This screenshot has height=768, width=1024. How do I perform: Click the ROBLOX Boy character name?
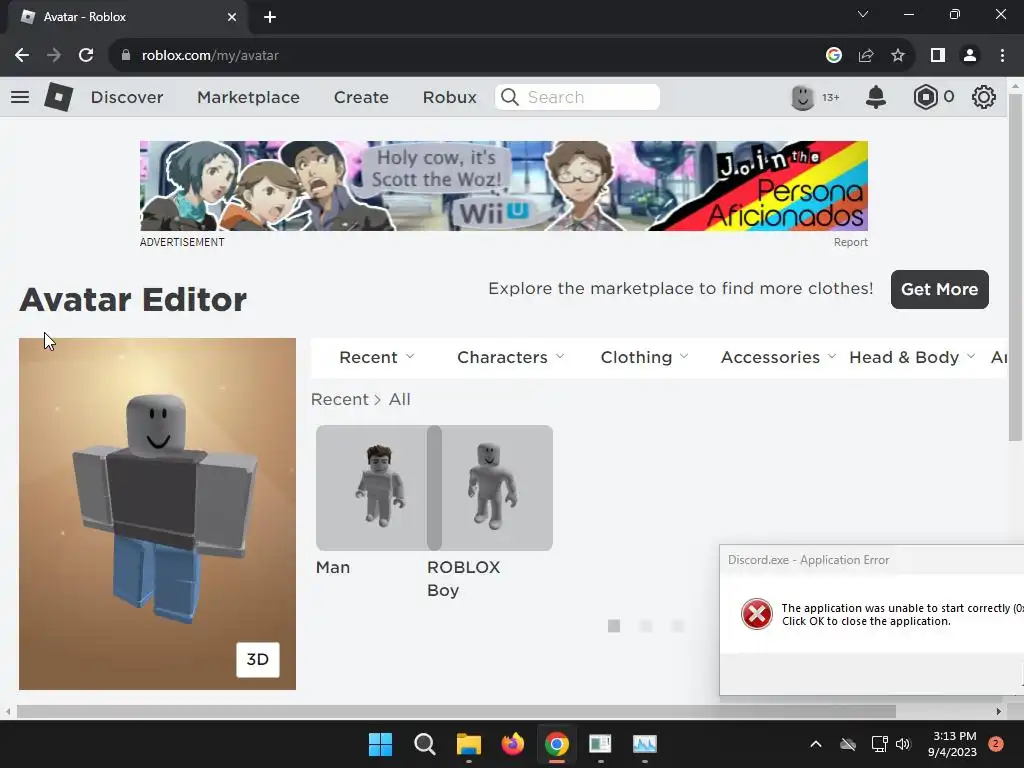pyautogui.click(x=463, y=579)
